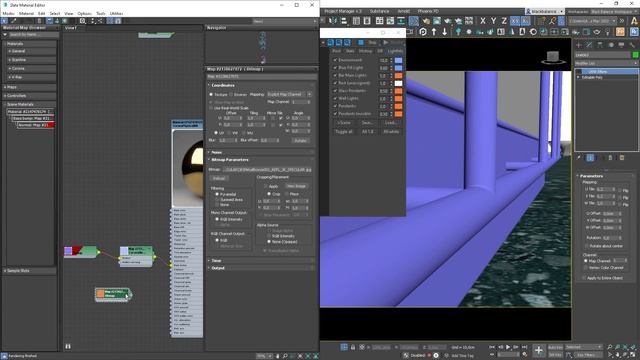Screen dimensions: 640x360
Task: Click the zoom extents icon in editor toolbar
Action: coord(83,21)
